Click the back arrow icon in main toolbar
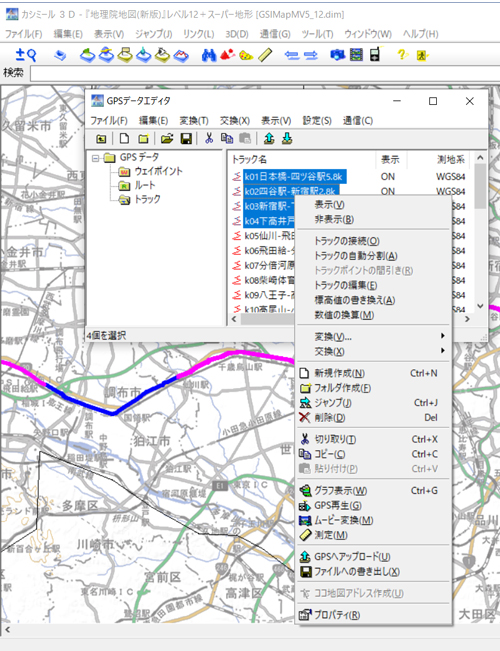 coord(292,55)
